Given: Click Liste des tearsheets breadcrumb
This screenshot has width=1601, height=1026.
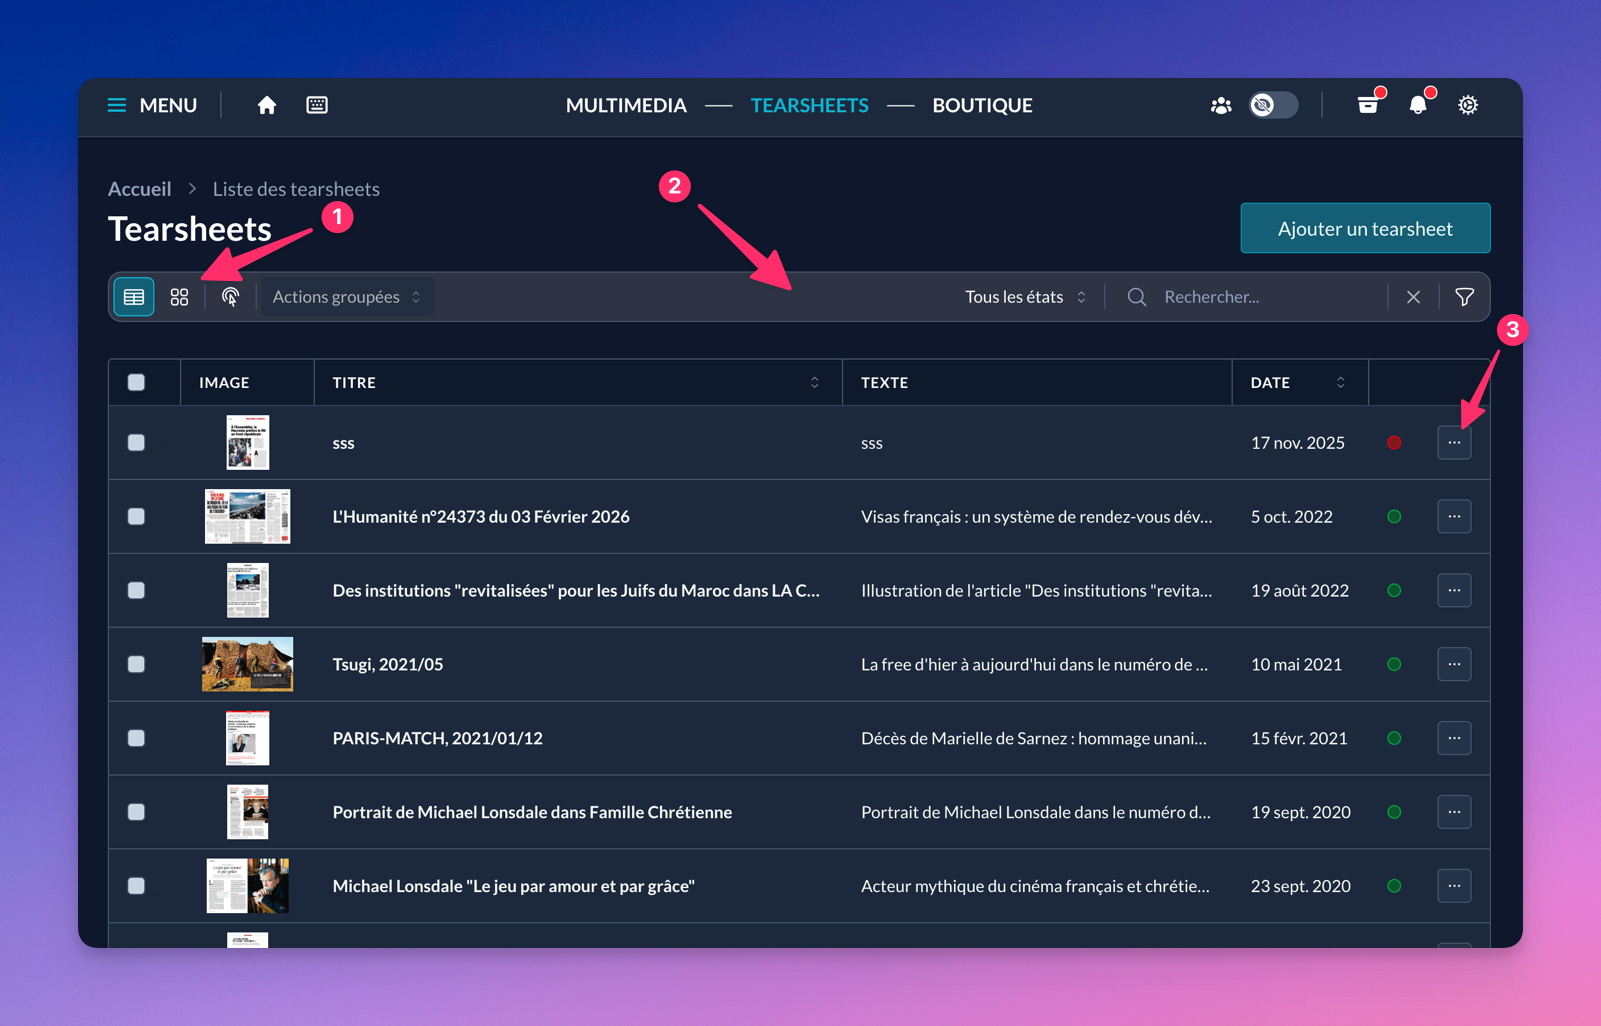Looking at the screenshot, I should (x=296, y=189).
